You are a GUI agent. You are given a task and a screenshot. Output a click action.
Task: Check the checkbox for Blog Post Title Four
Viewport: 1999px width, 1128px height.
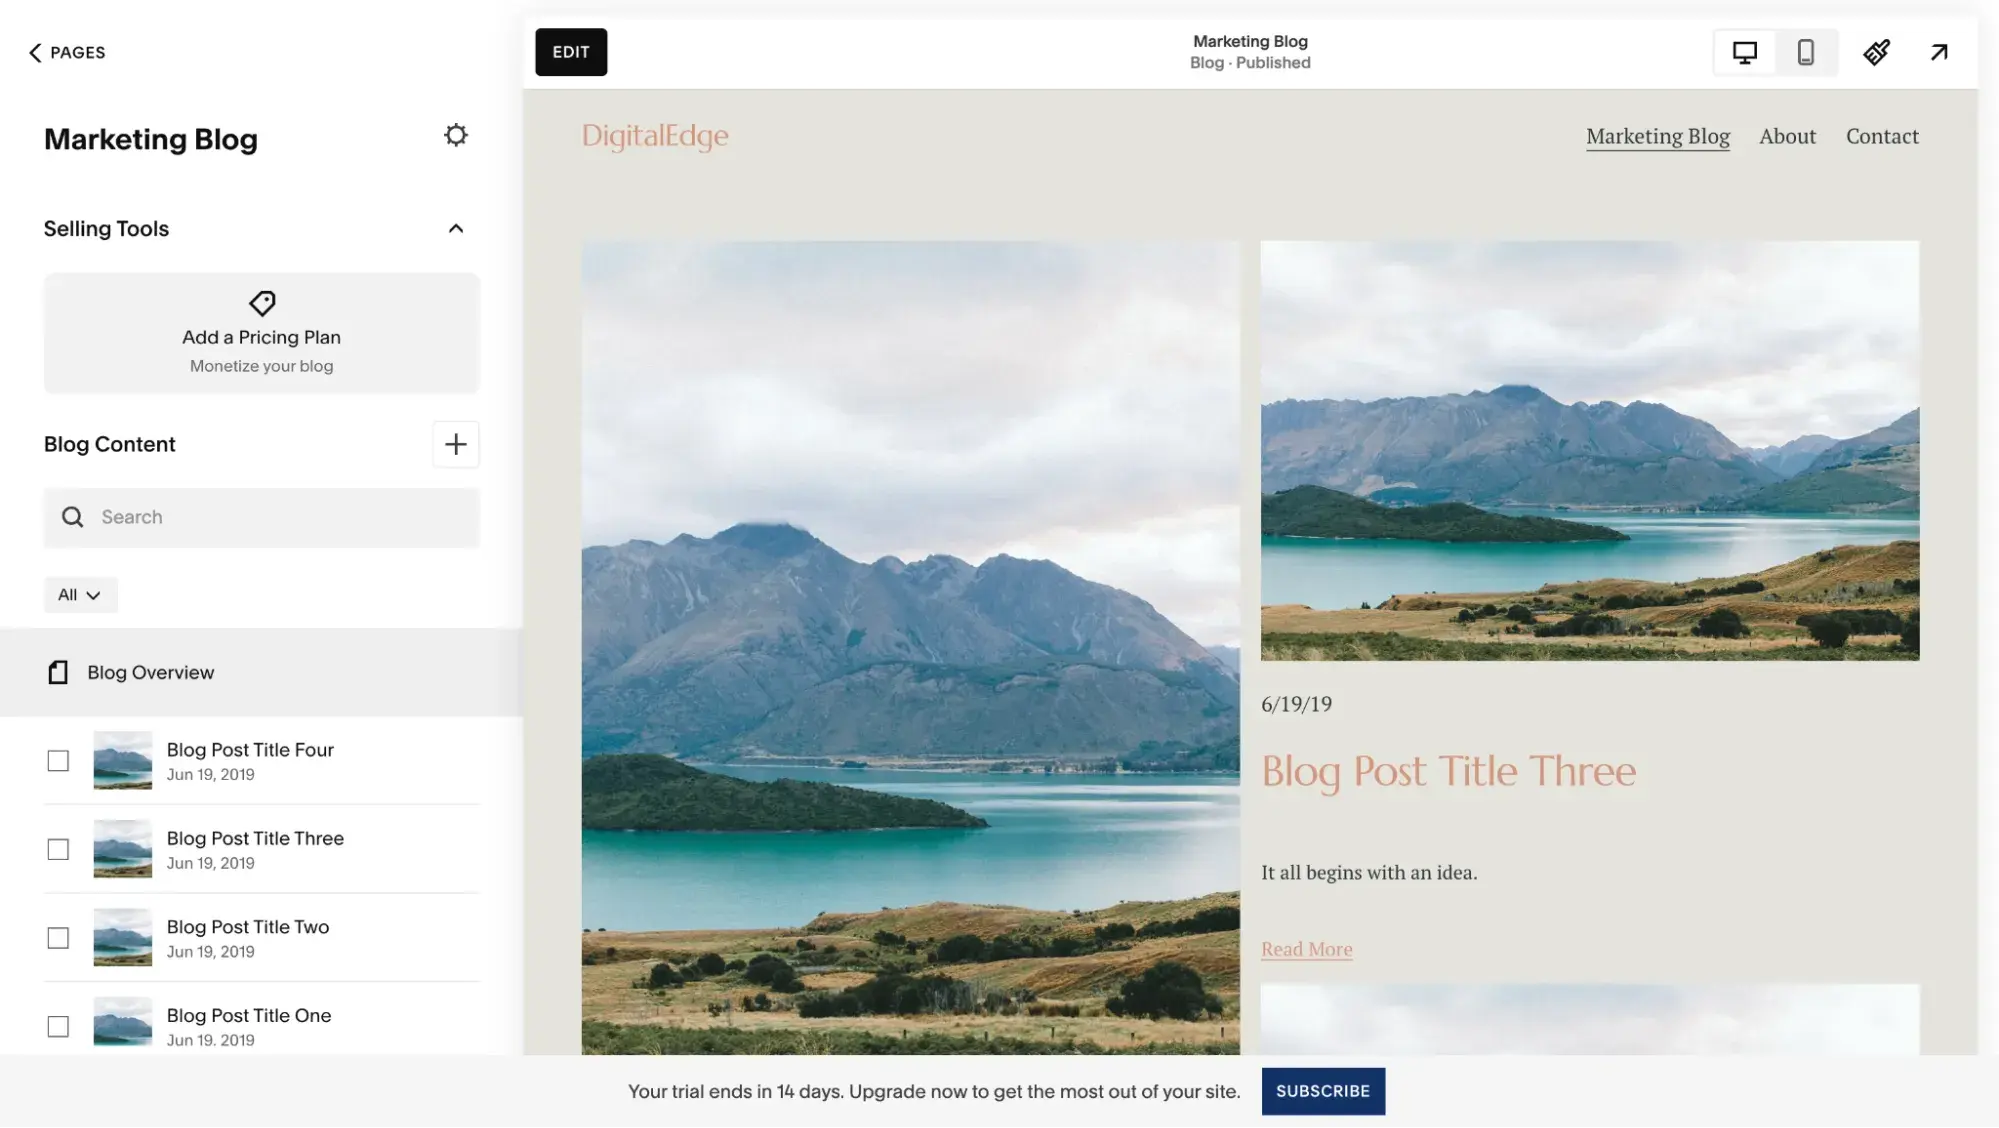click(57, 761)
